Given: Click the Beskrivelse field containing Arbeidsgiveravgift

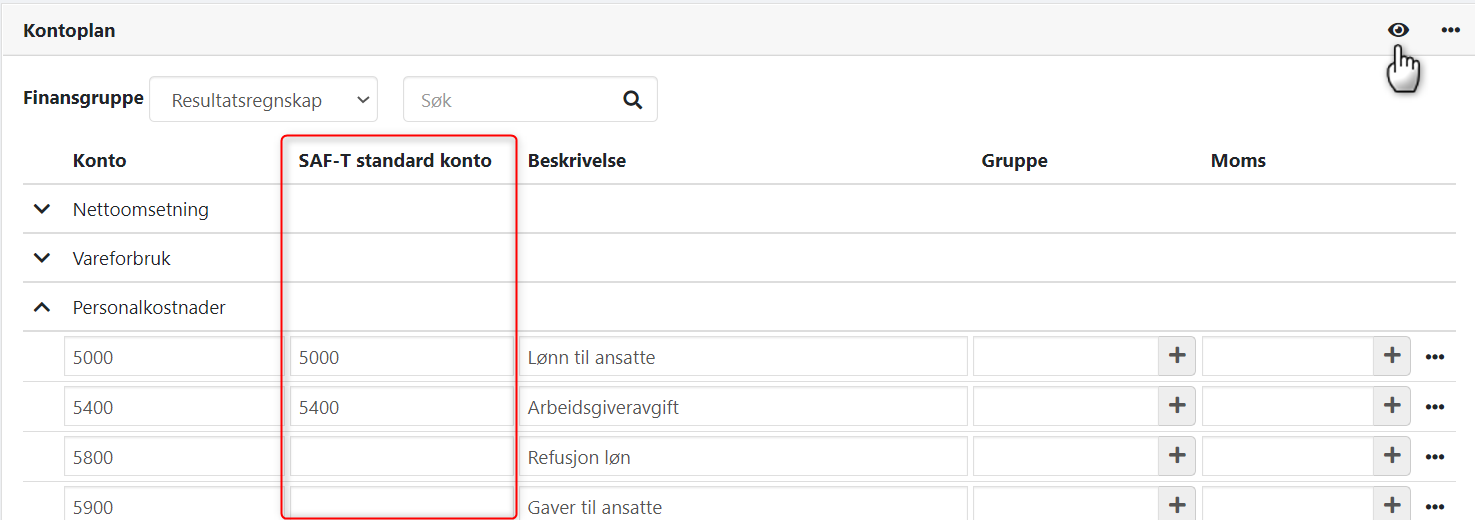Looking at the screenshot, I should 742,407.
